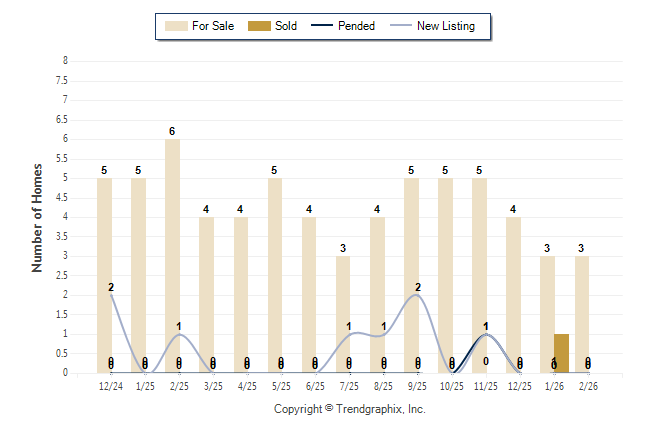Toggle the Pended series legend label
Image resolution: width=646 pixels, height=434 pixels.
click(x=357, y=26)
